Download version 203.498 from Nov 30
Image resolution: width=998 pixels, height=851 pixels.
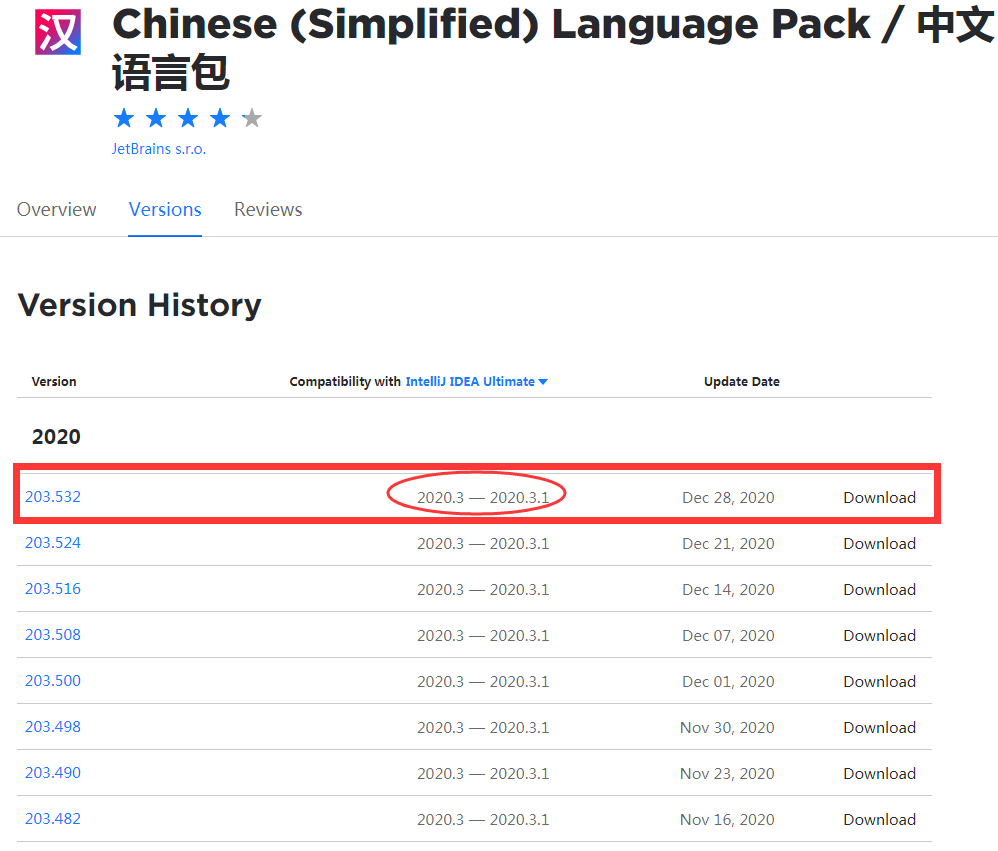click(880, 728)
